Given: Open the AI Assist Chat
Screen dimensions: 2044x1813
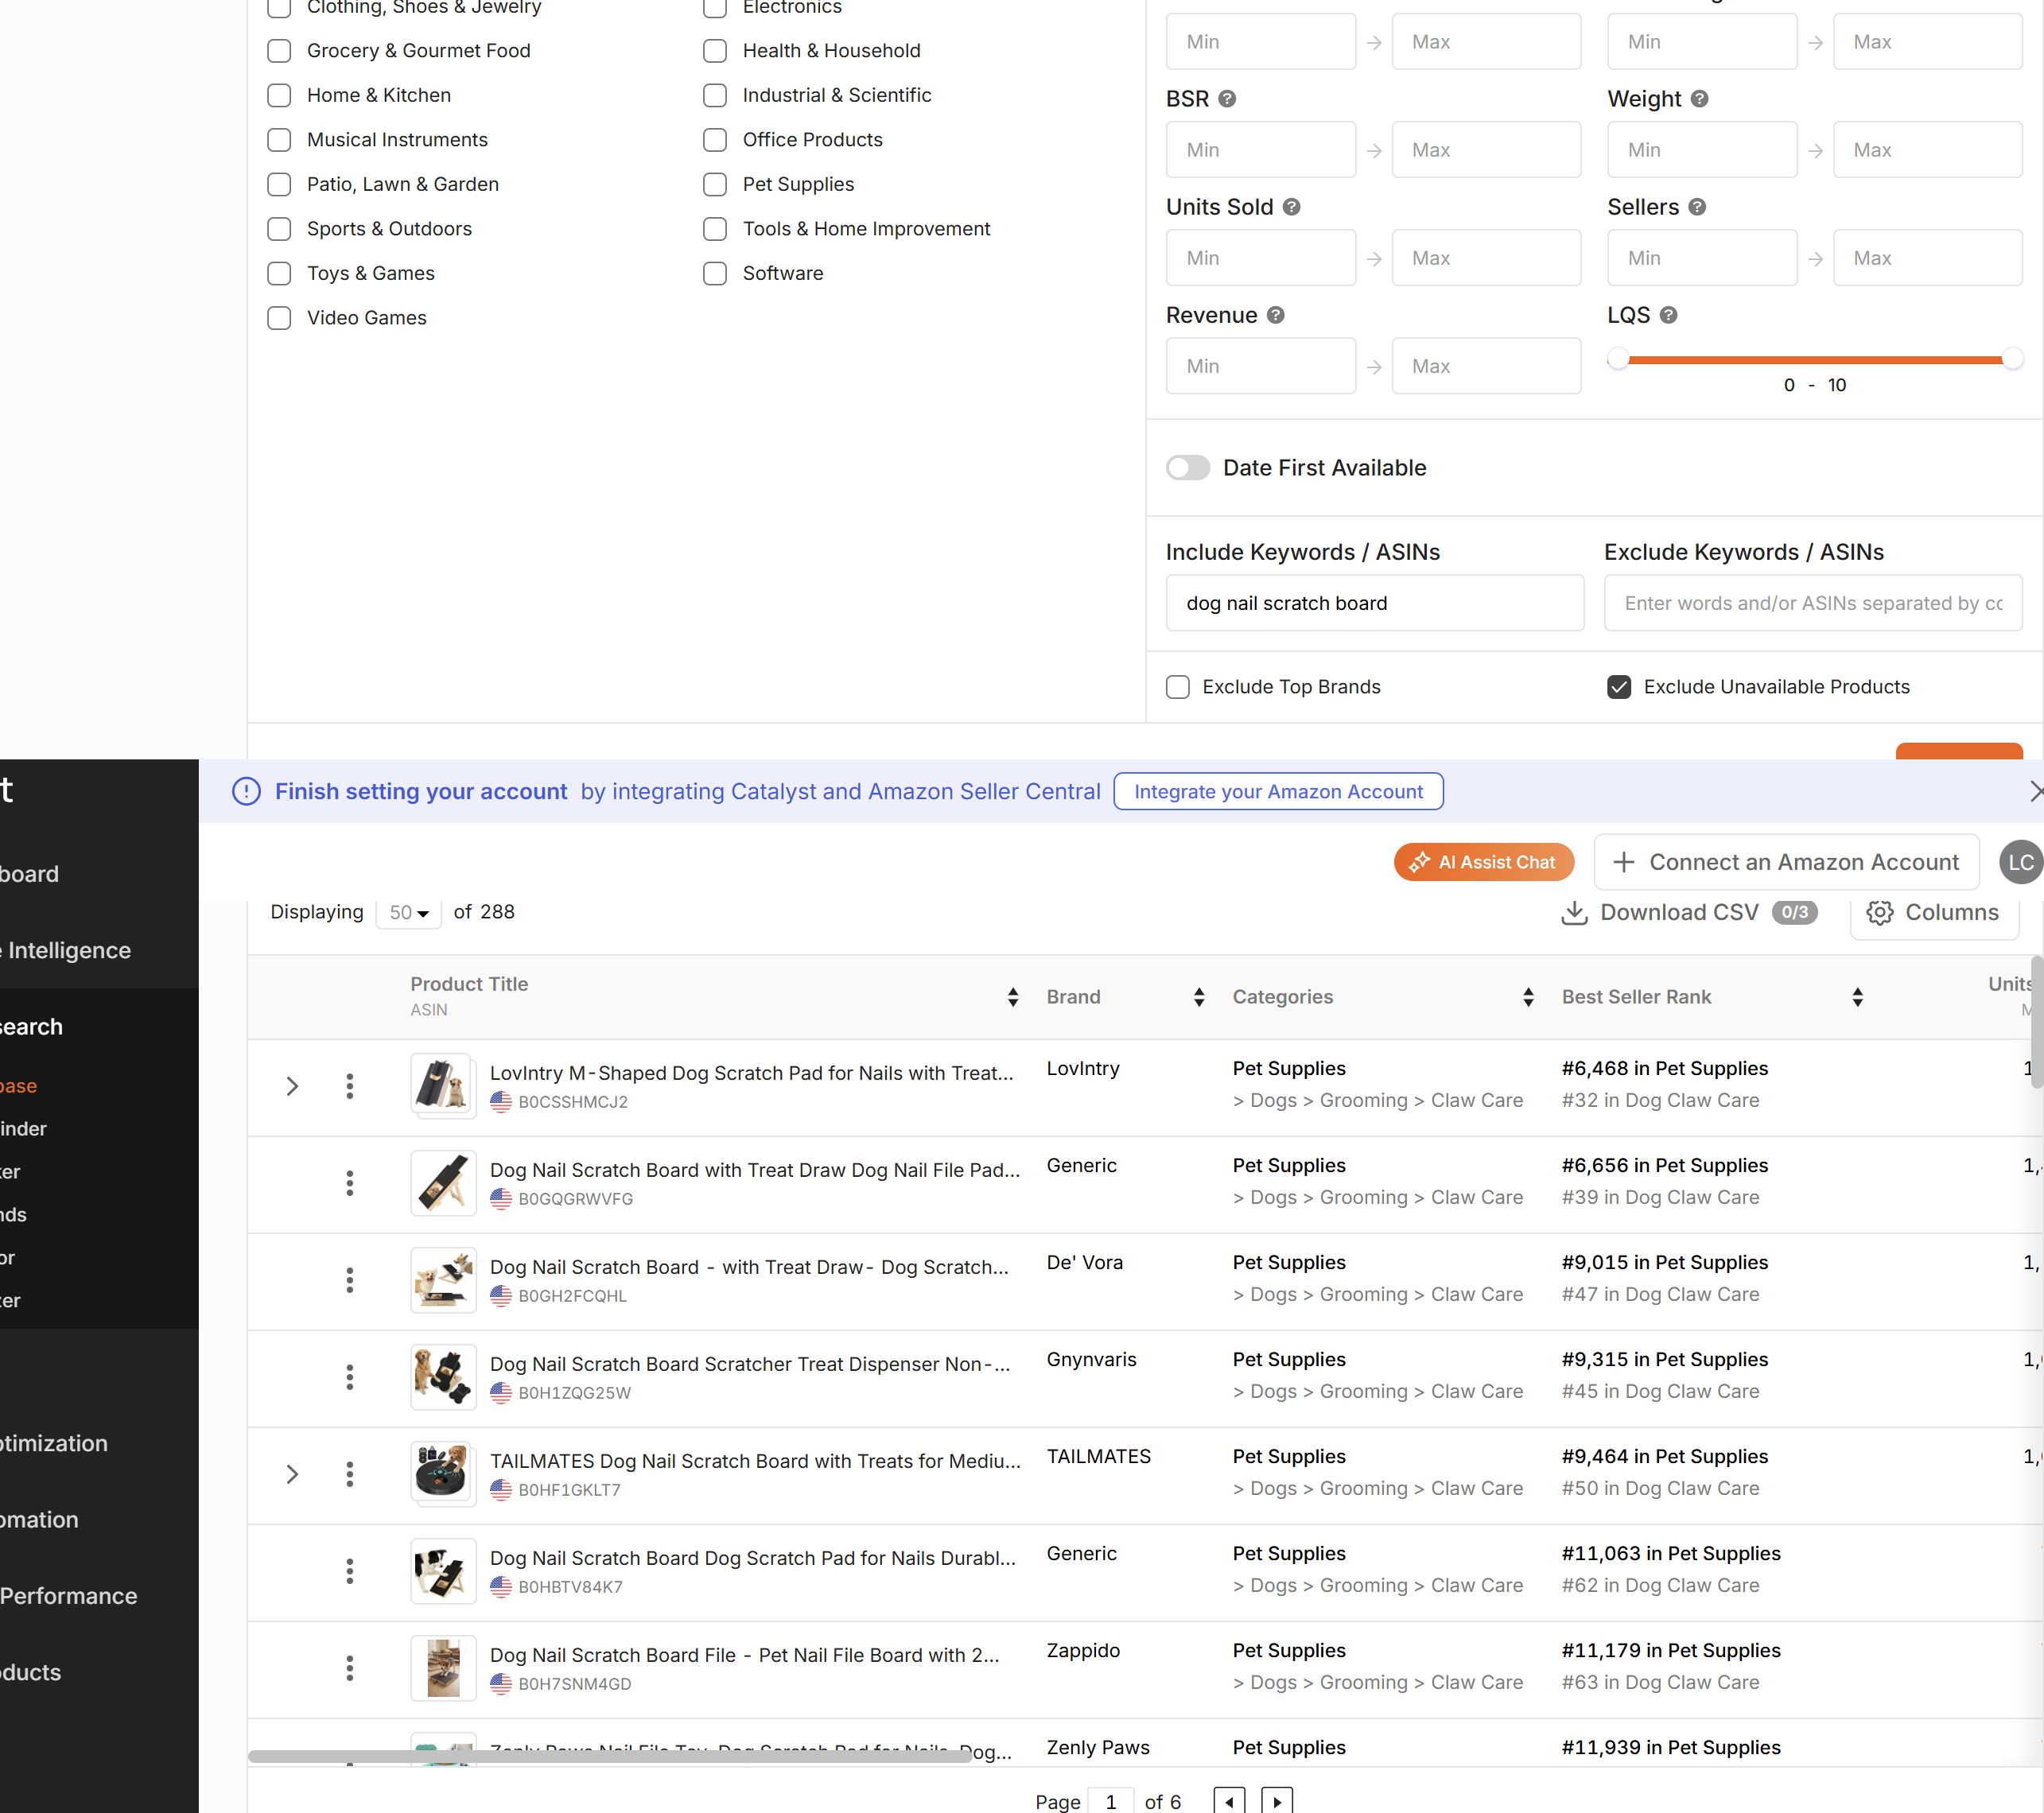Looking at the screenshot, I should [1484, 863].
